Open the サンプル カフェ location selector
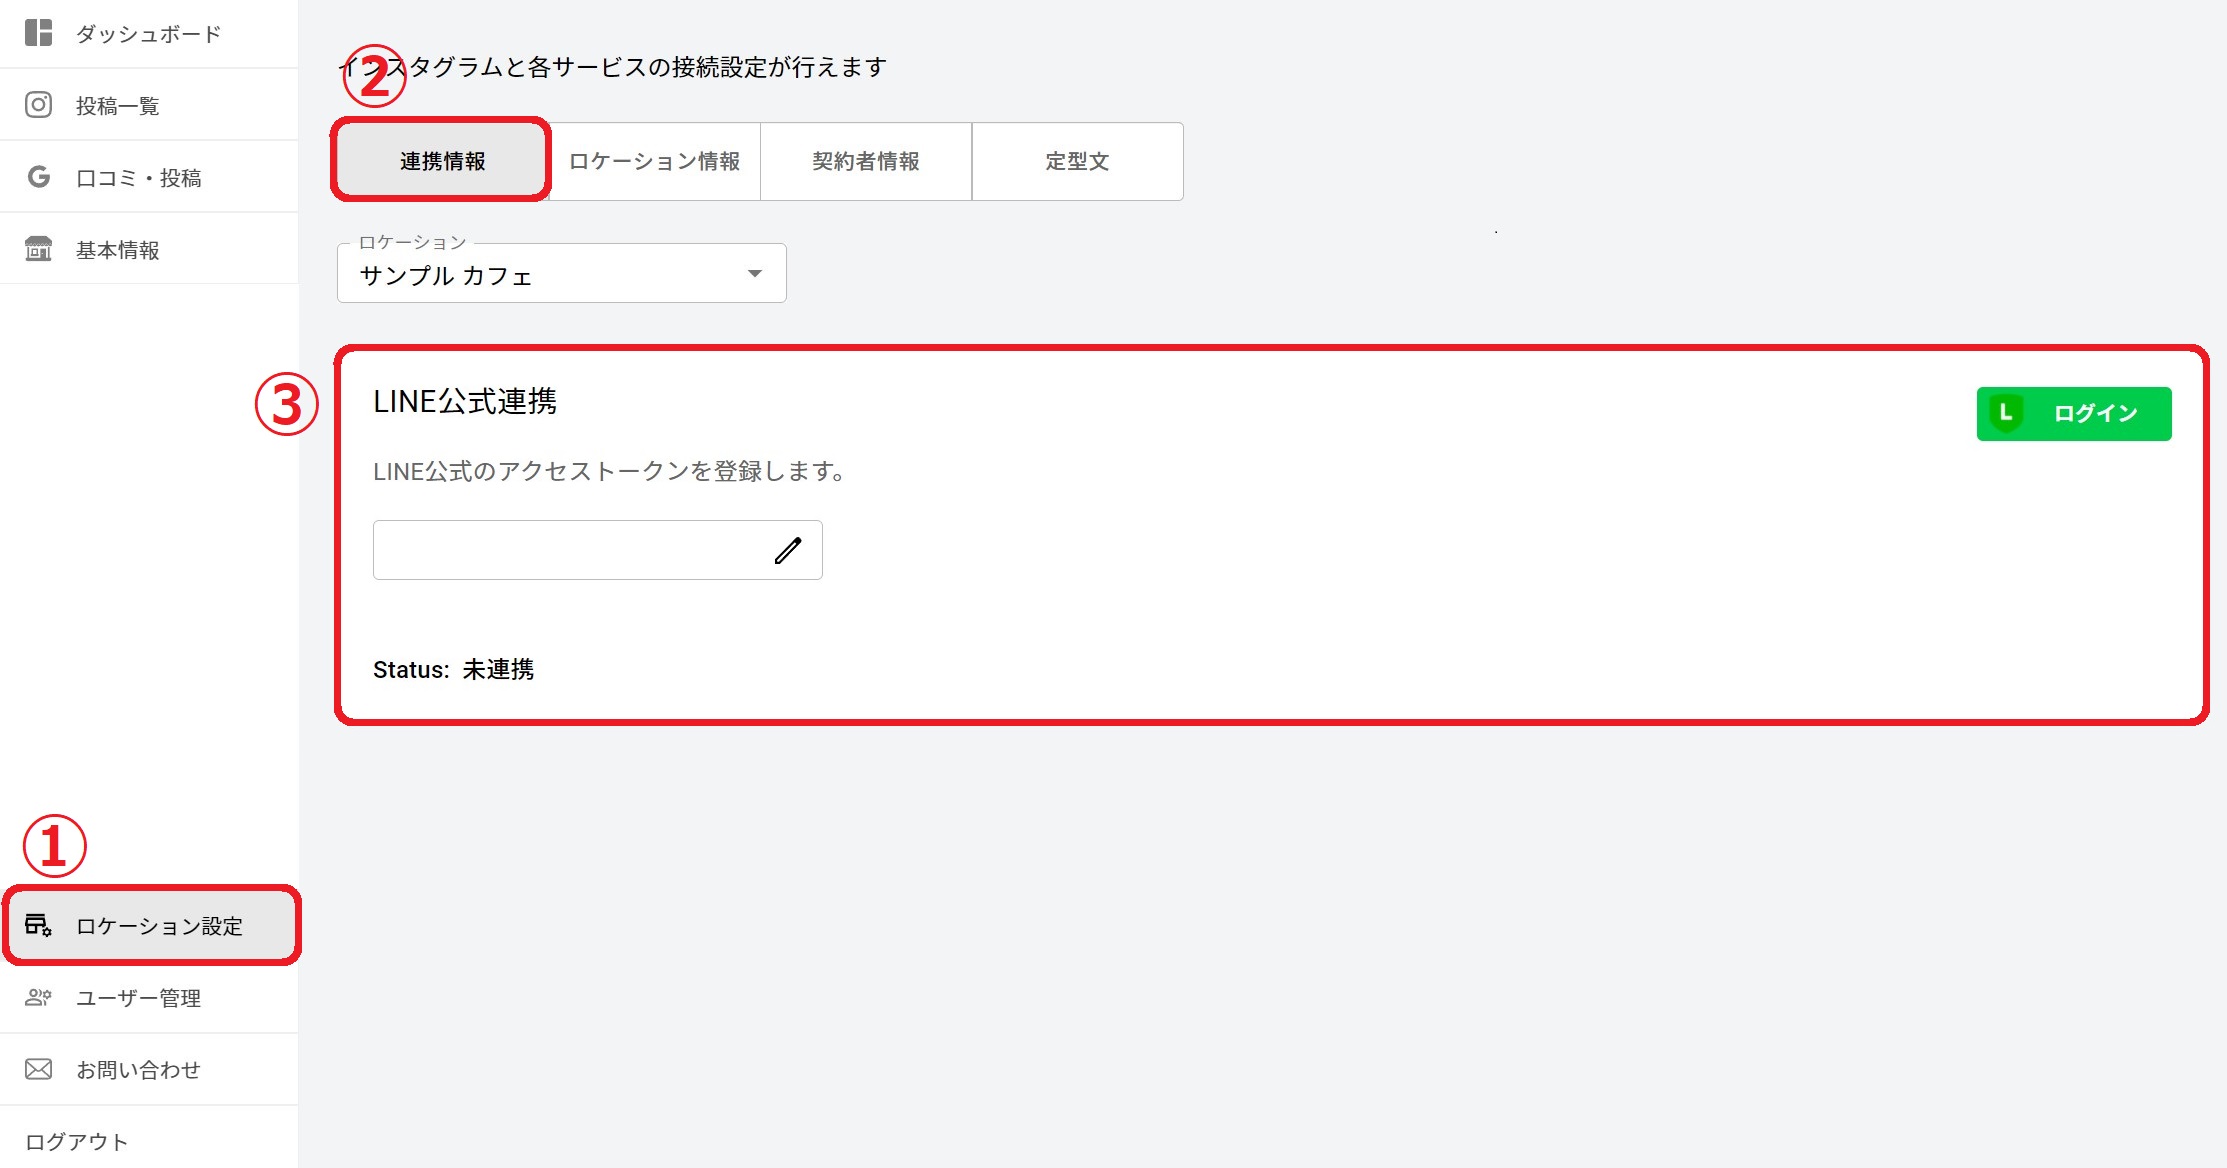The image size is (2227, 1168). (540, 275)
